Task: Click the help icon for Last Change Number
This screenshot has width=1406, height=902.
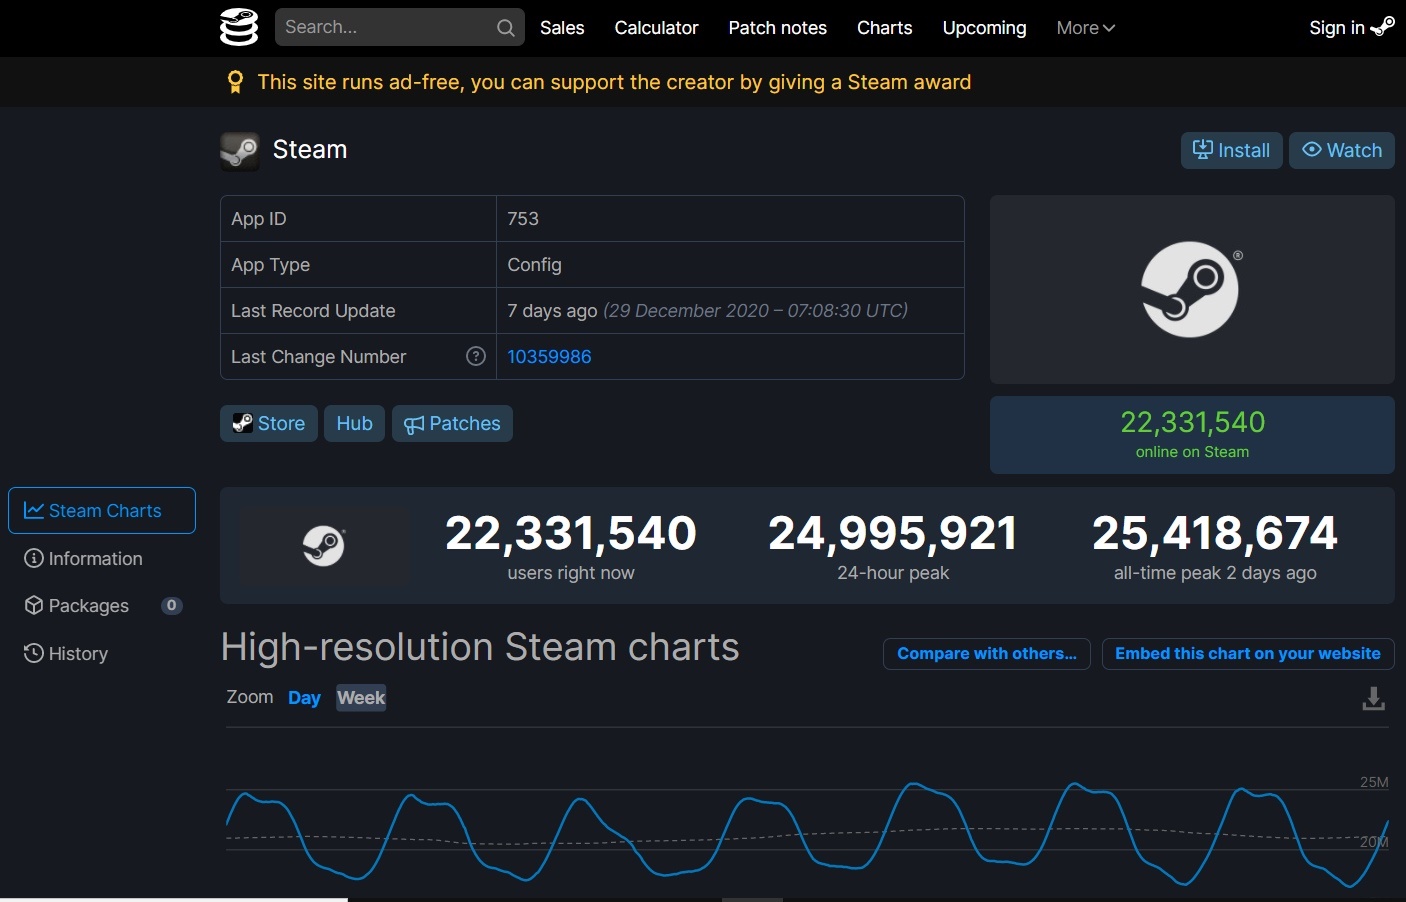Action: click(x=476, y=356)
